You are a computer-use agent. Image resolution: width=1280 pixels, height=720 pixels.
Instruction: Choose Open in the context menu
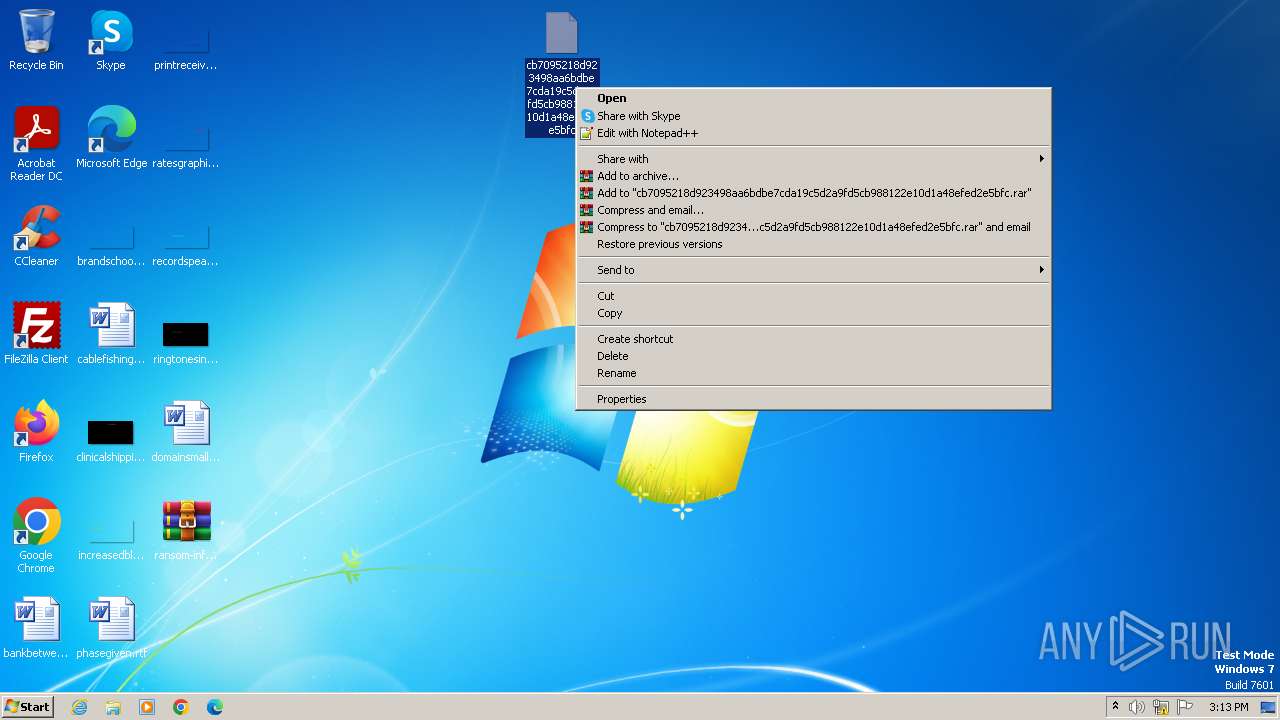click(814, 98)
